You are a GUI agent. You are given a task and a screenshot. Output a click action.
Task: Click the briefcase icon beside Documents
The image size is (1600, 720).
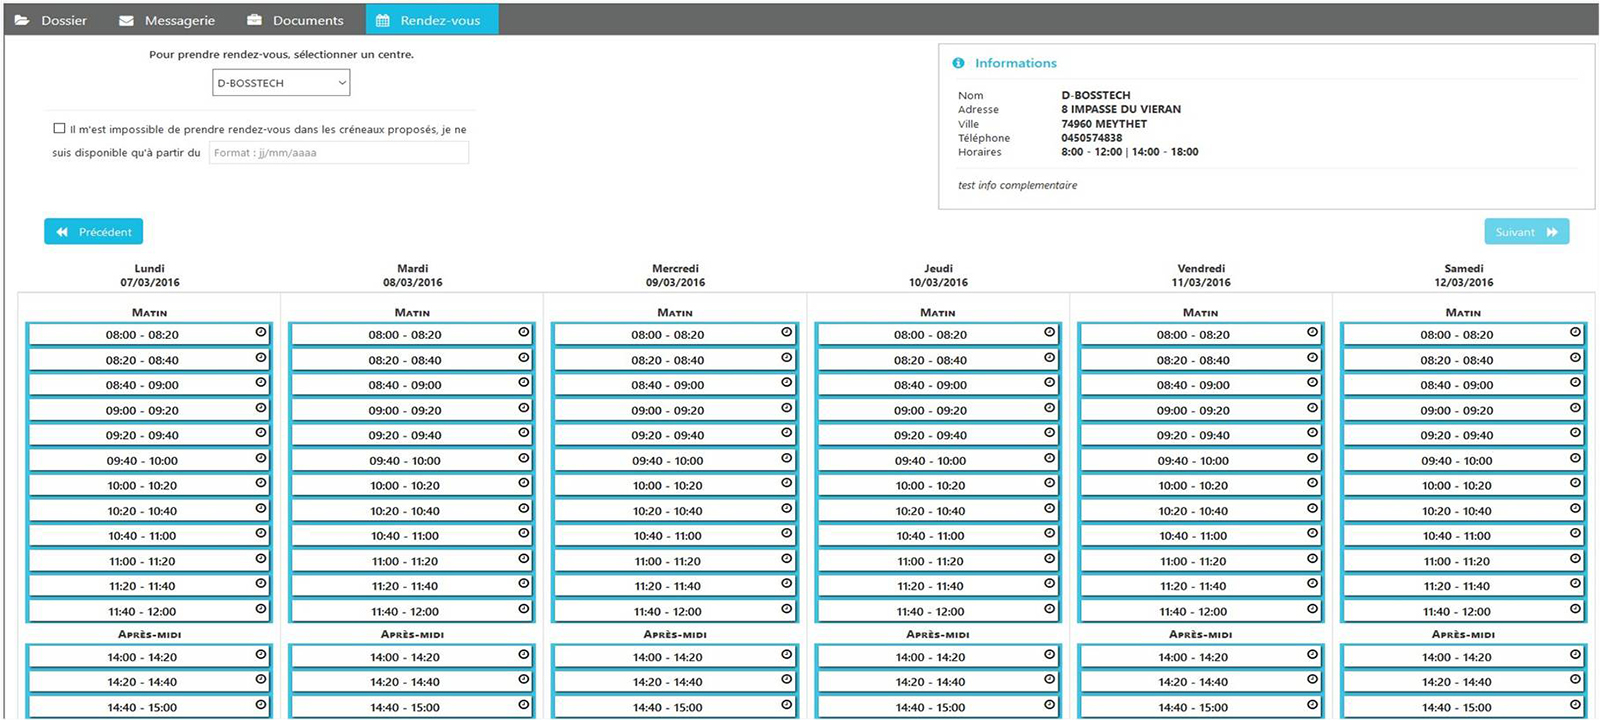pyautogui.click(x=254, y=20)
